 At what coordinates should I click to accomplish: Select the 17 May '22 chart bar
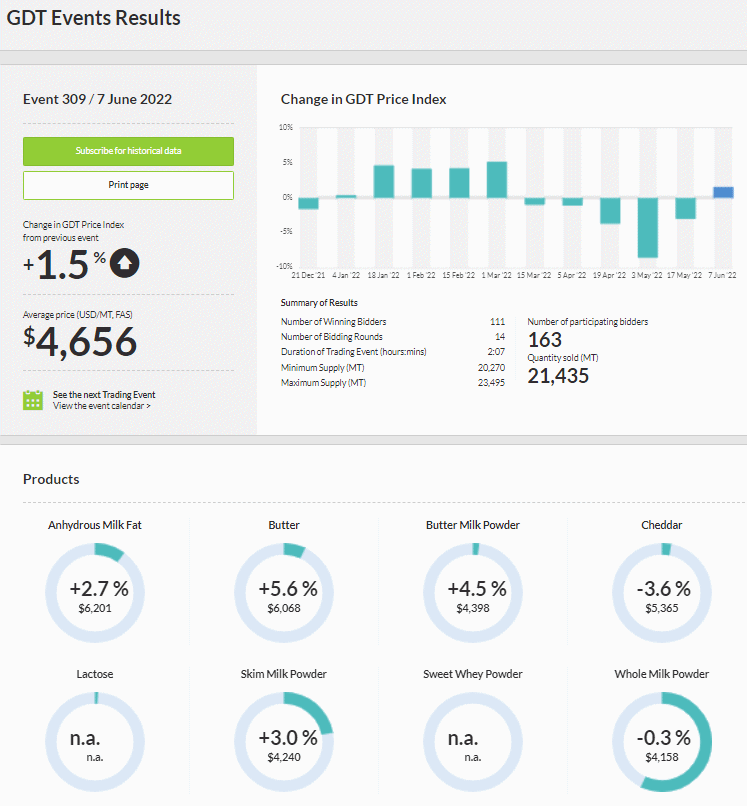click(685, 209)
